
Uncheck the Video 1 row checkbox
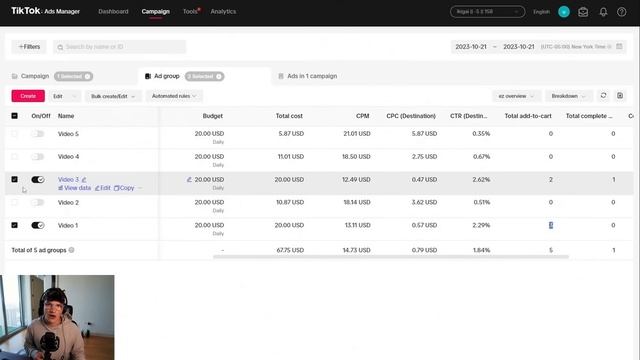point(14,225)
